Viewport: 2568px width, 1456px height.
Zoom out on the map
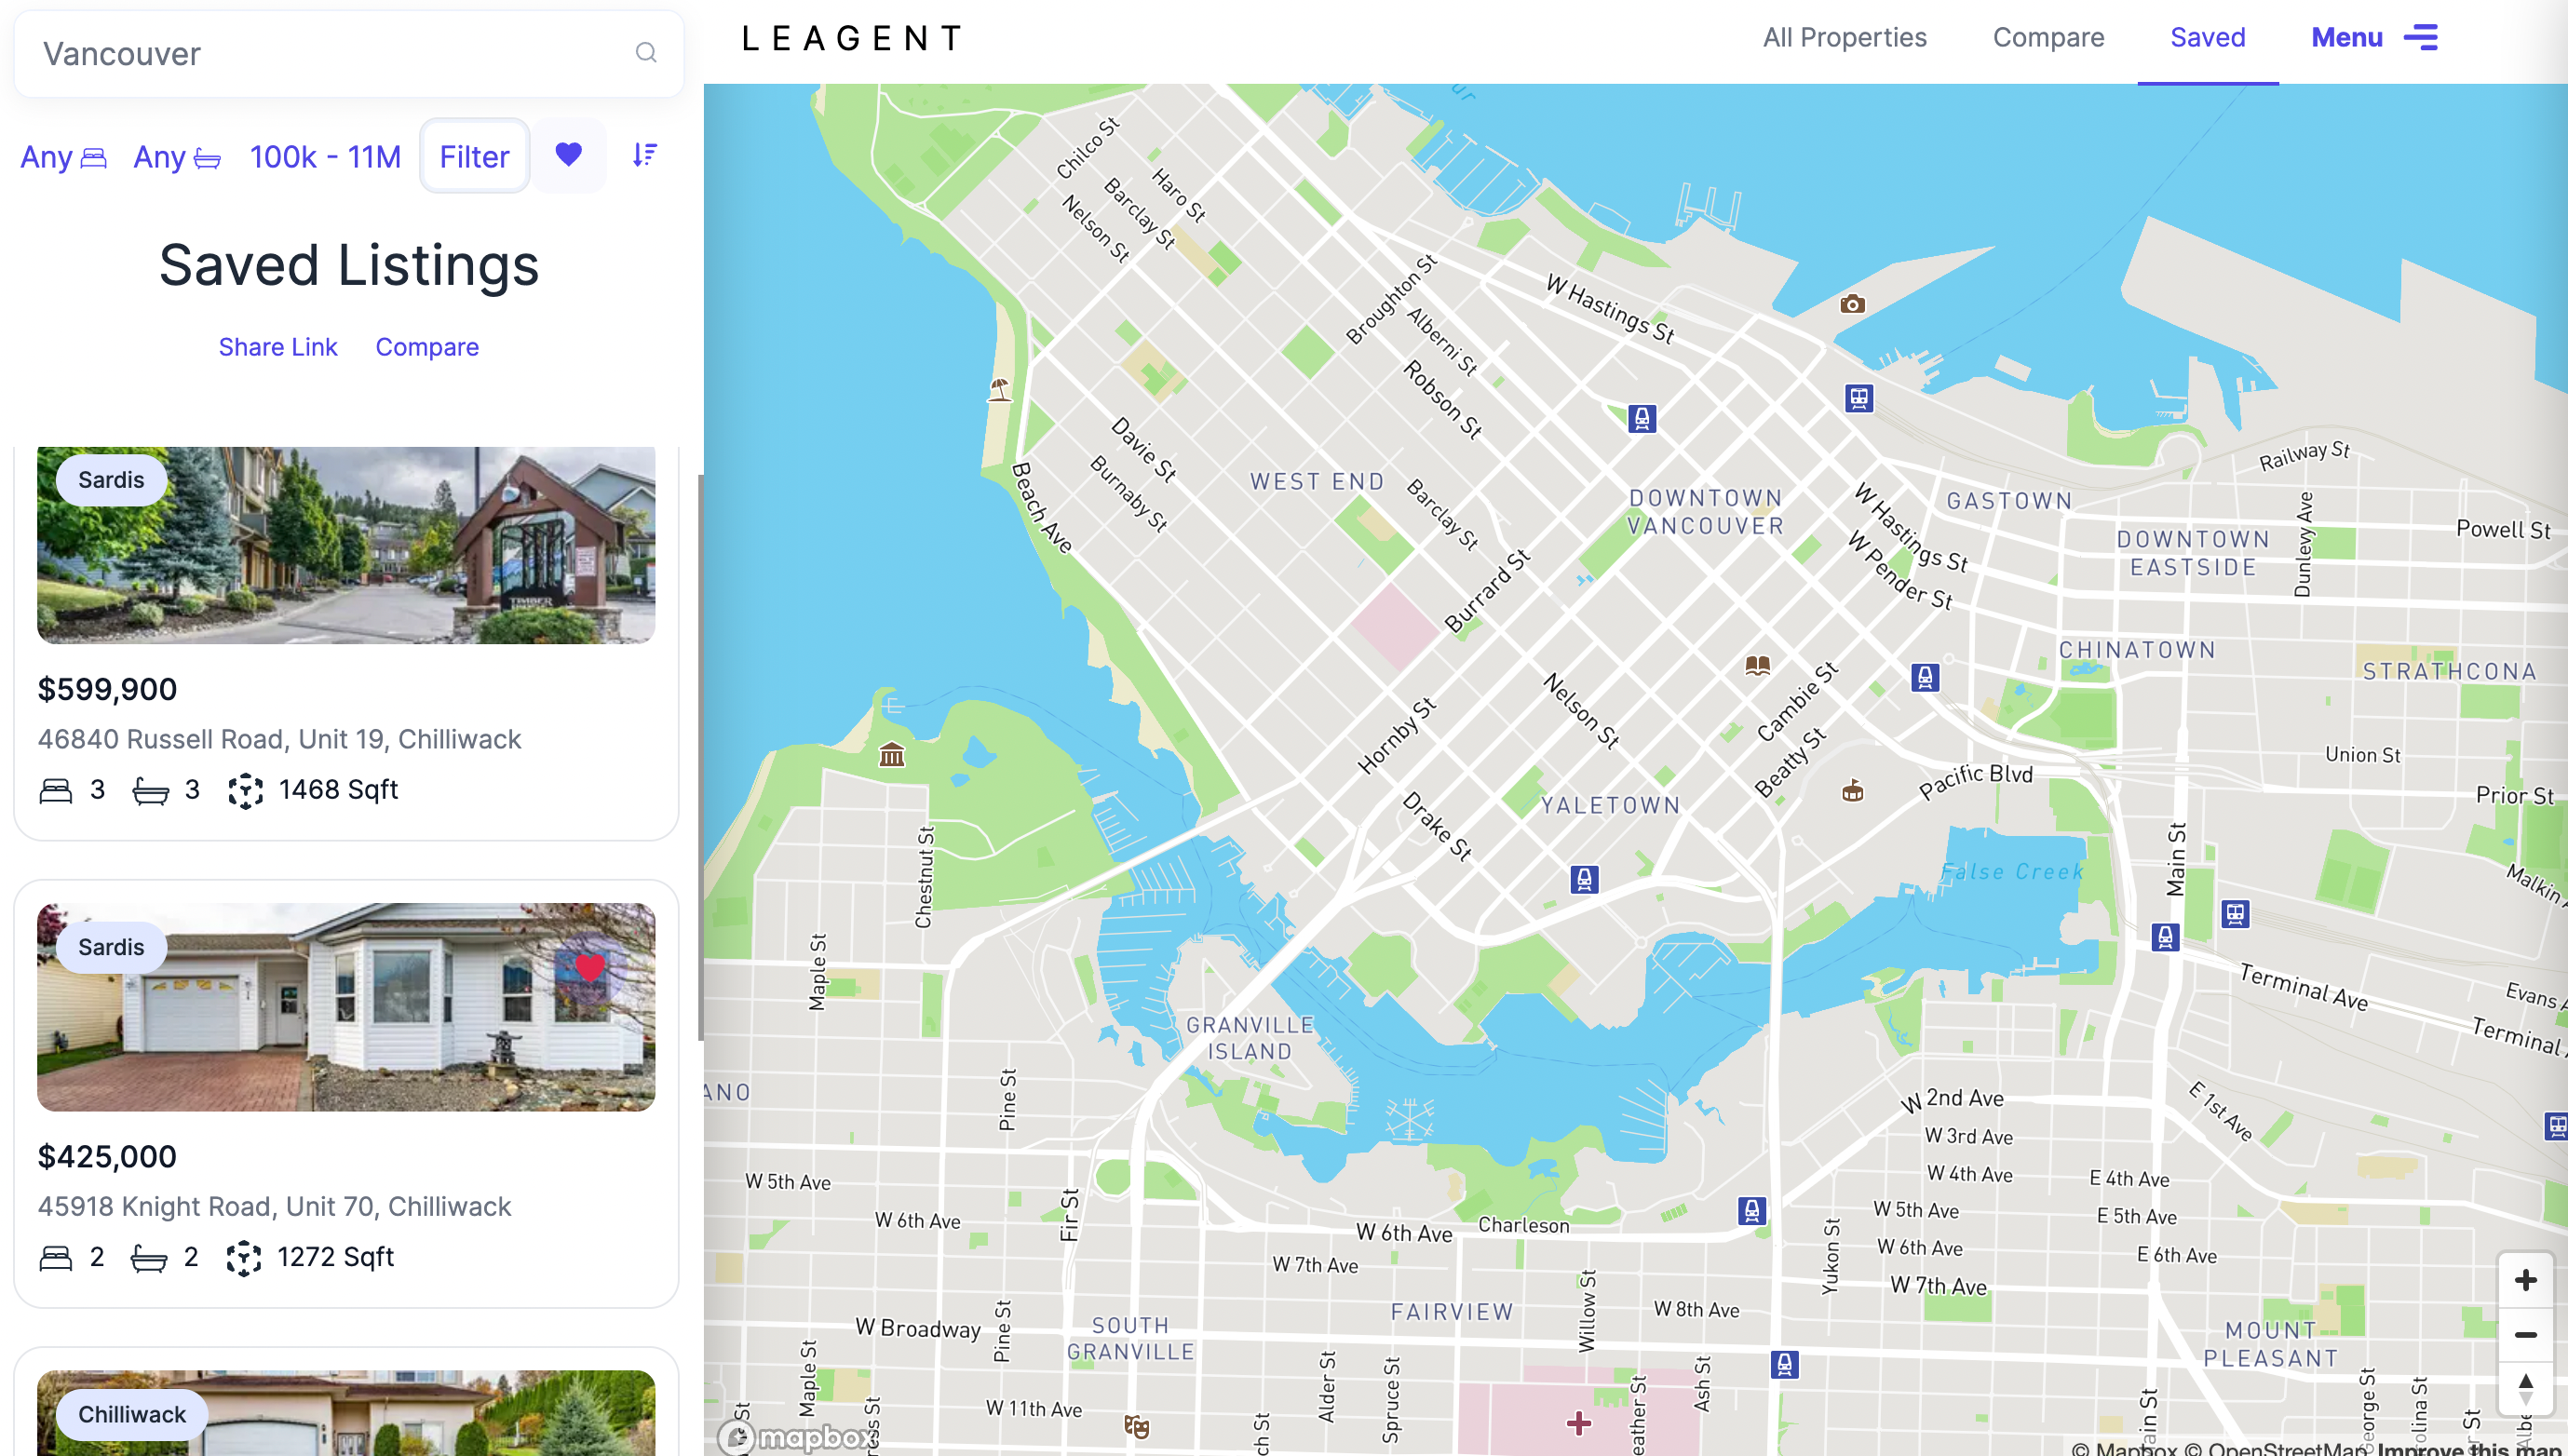point(2526,1335)
